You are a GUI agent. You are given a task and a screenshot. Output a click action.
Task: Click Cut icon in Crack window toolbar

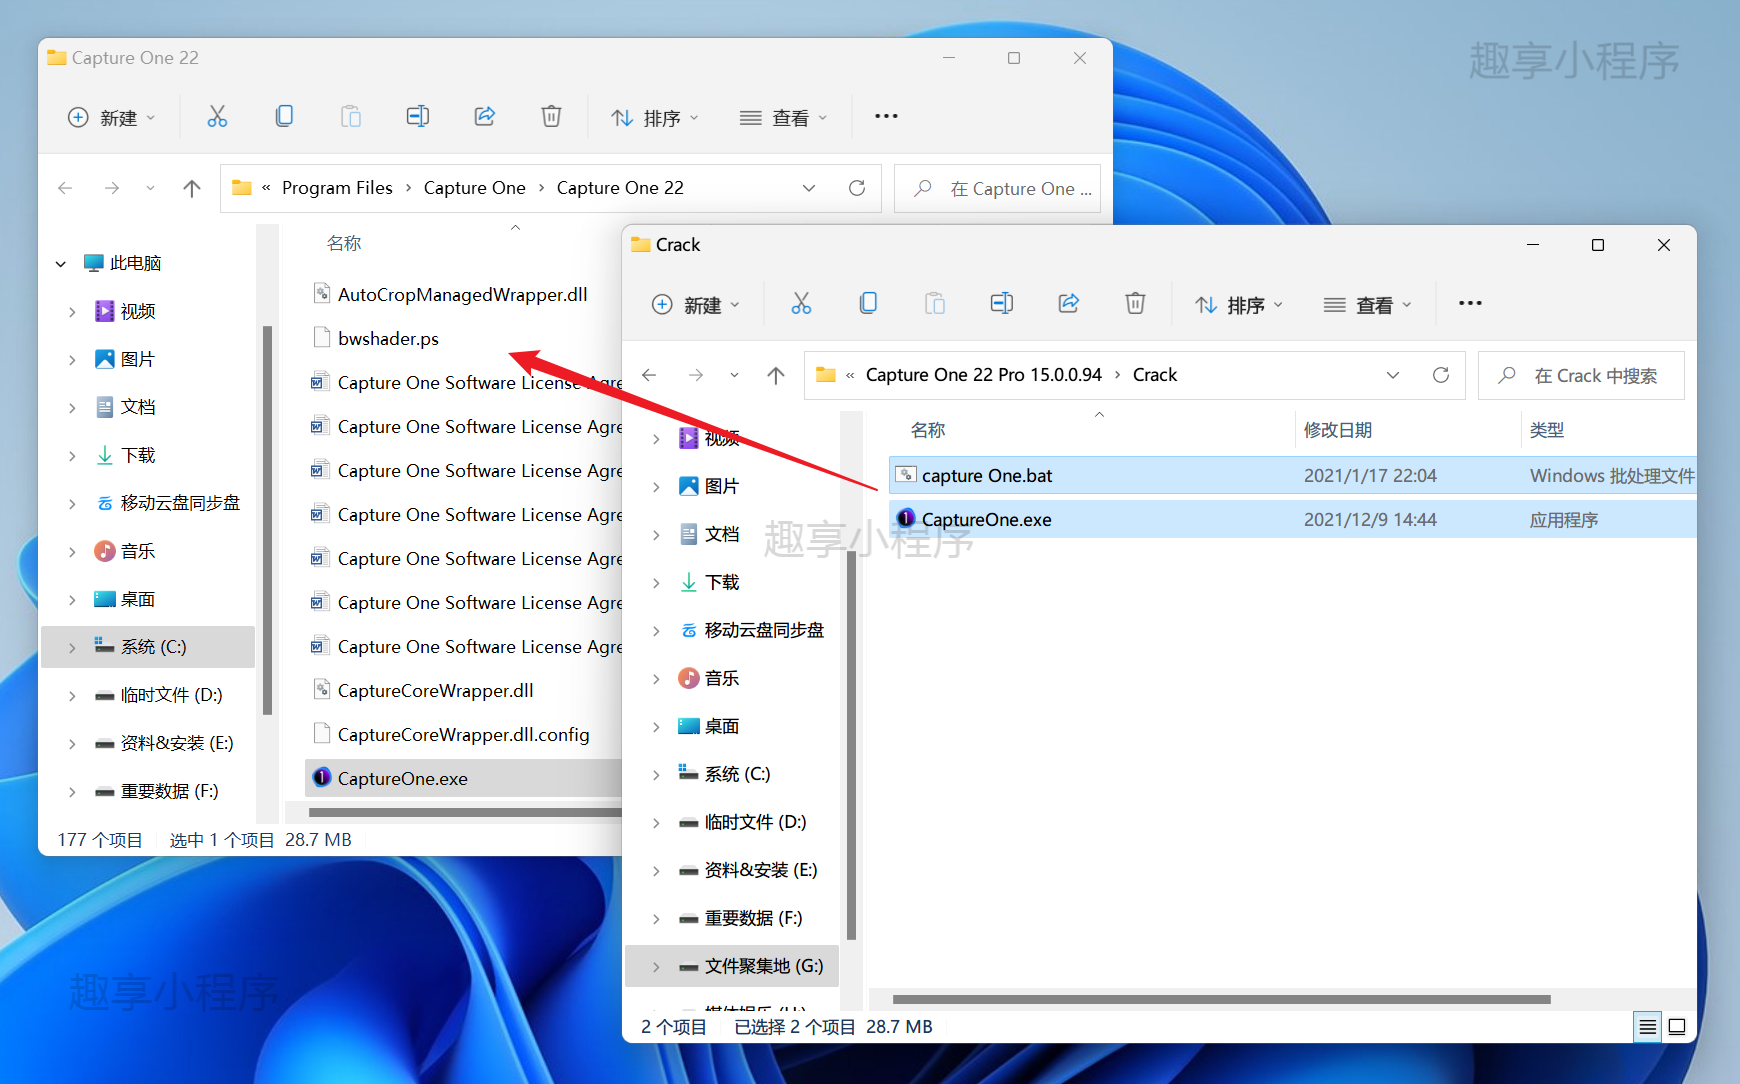click(801, 304)
